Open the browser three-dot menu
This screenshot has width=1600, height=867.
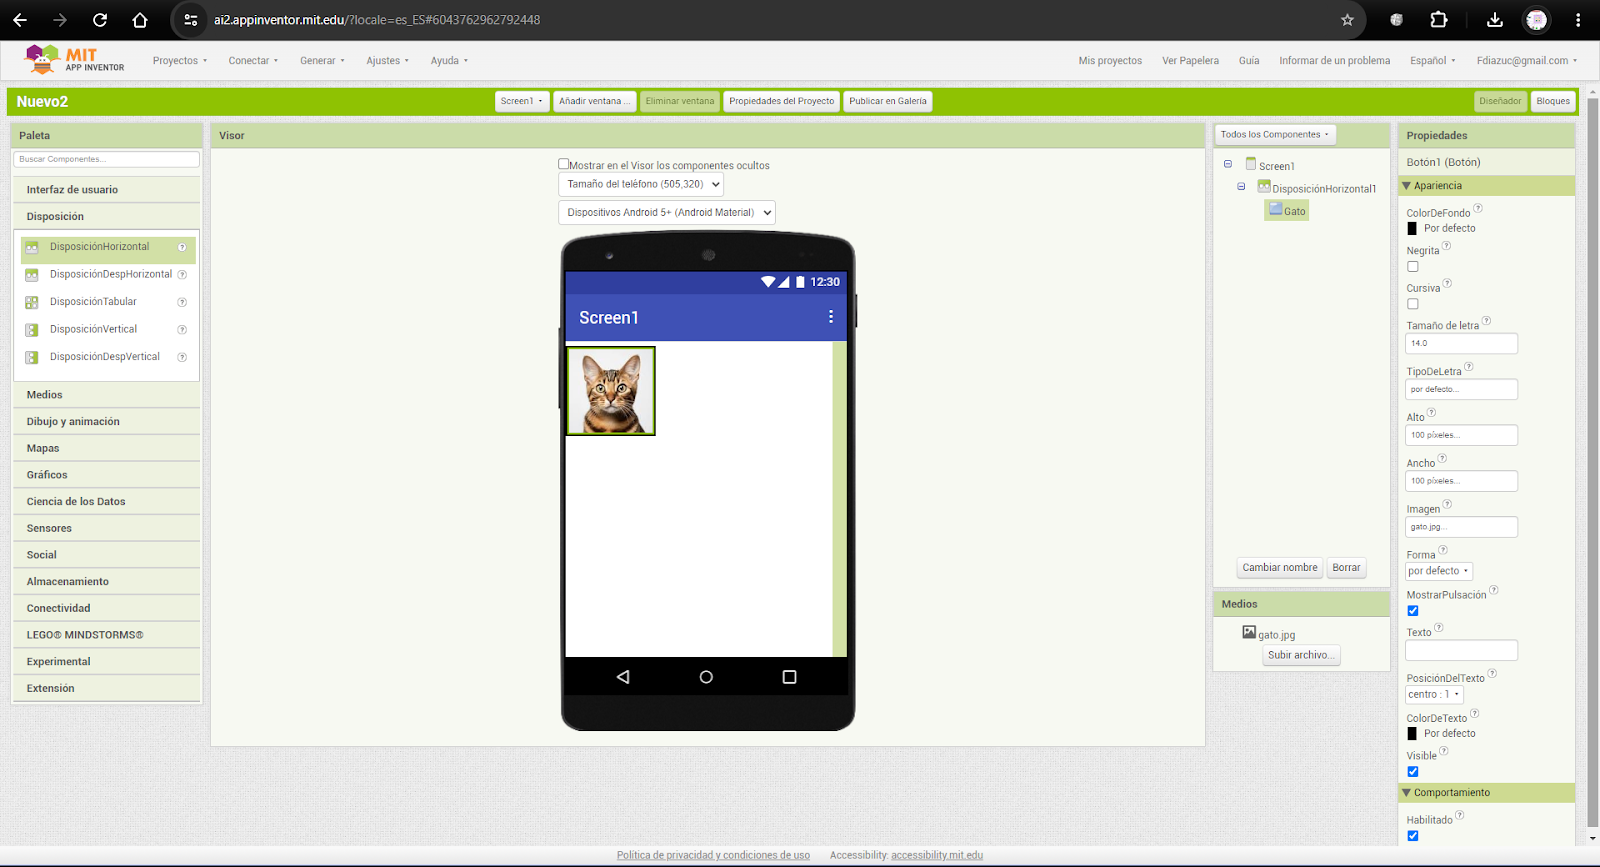tap(1578, 20)
